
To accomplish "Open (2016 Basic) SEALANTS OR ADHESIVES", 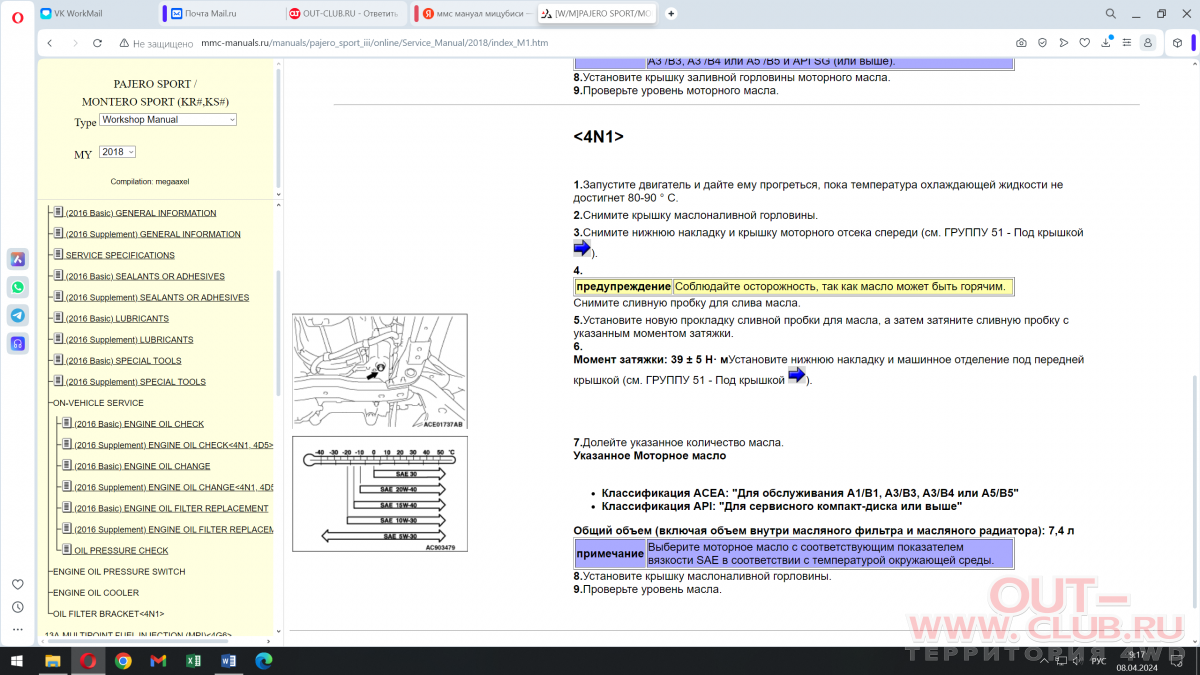I will 145,276.
